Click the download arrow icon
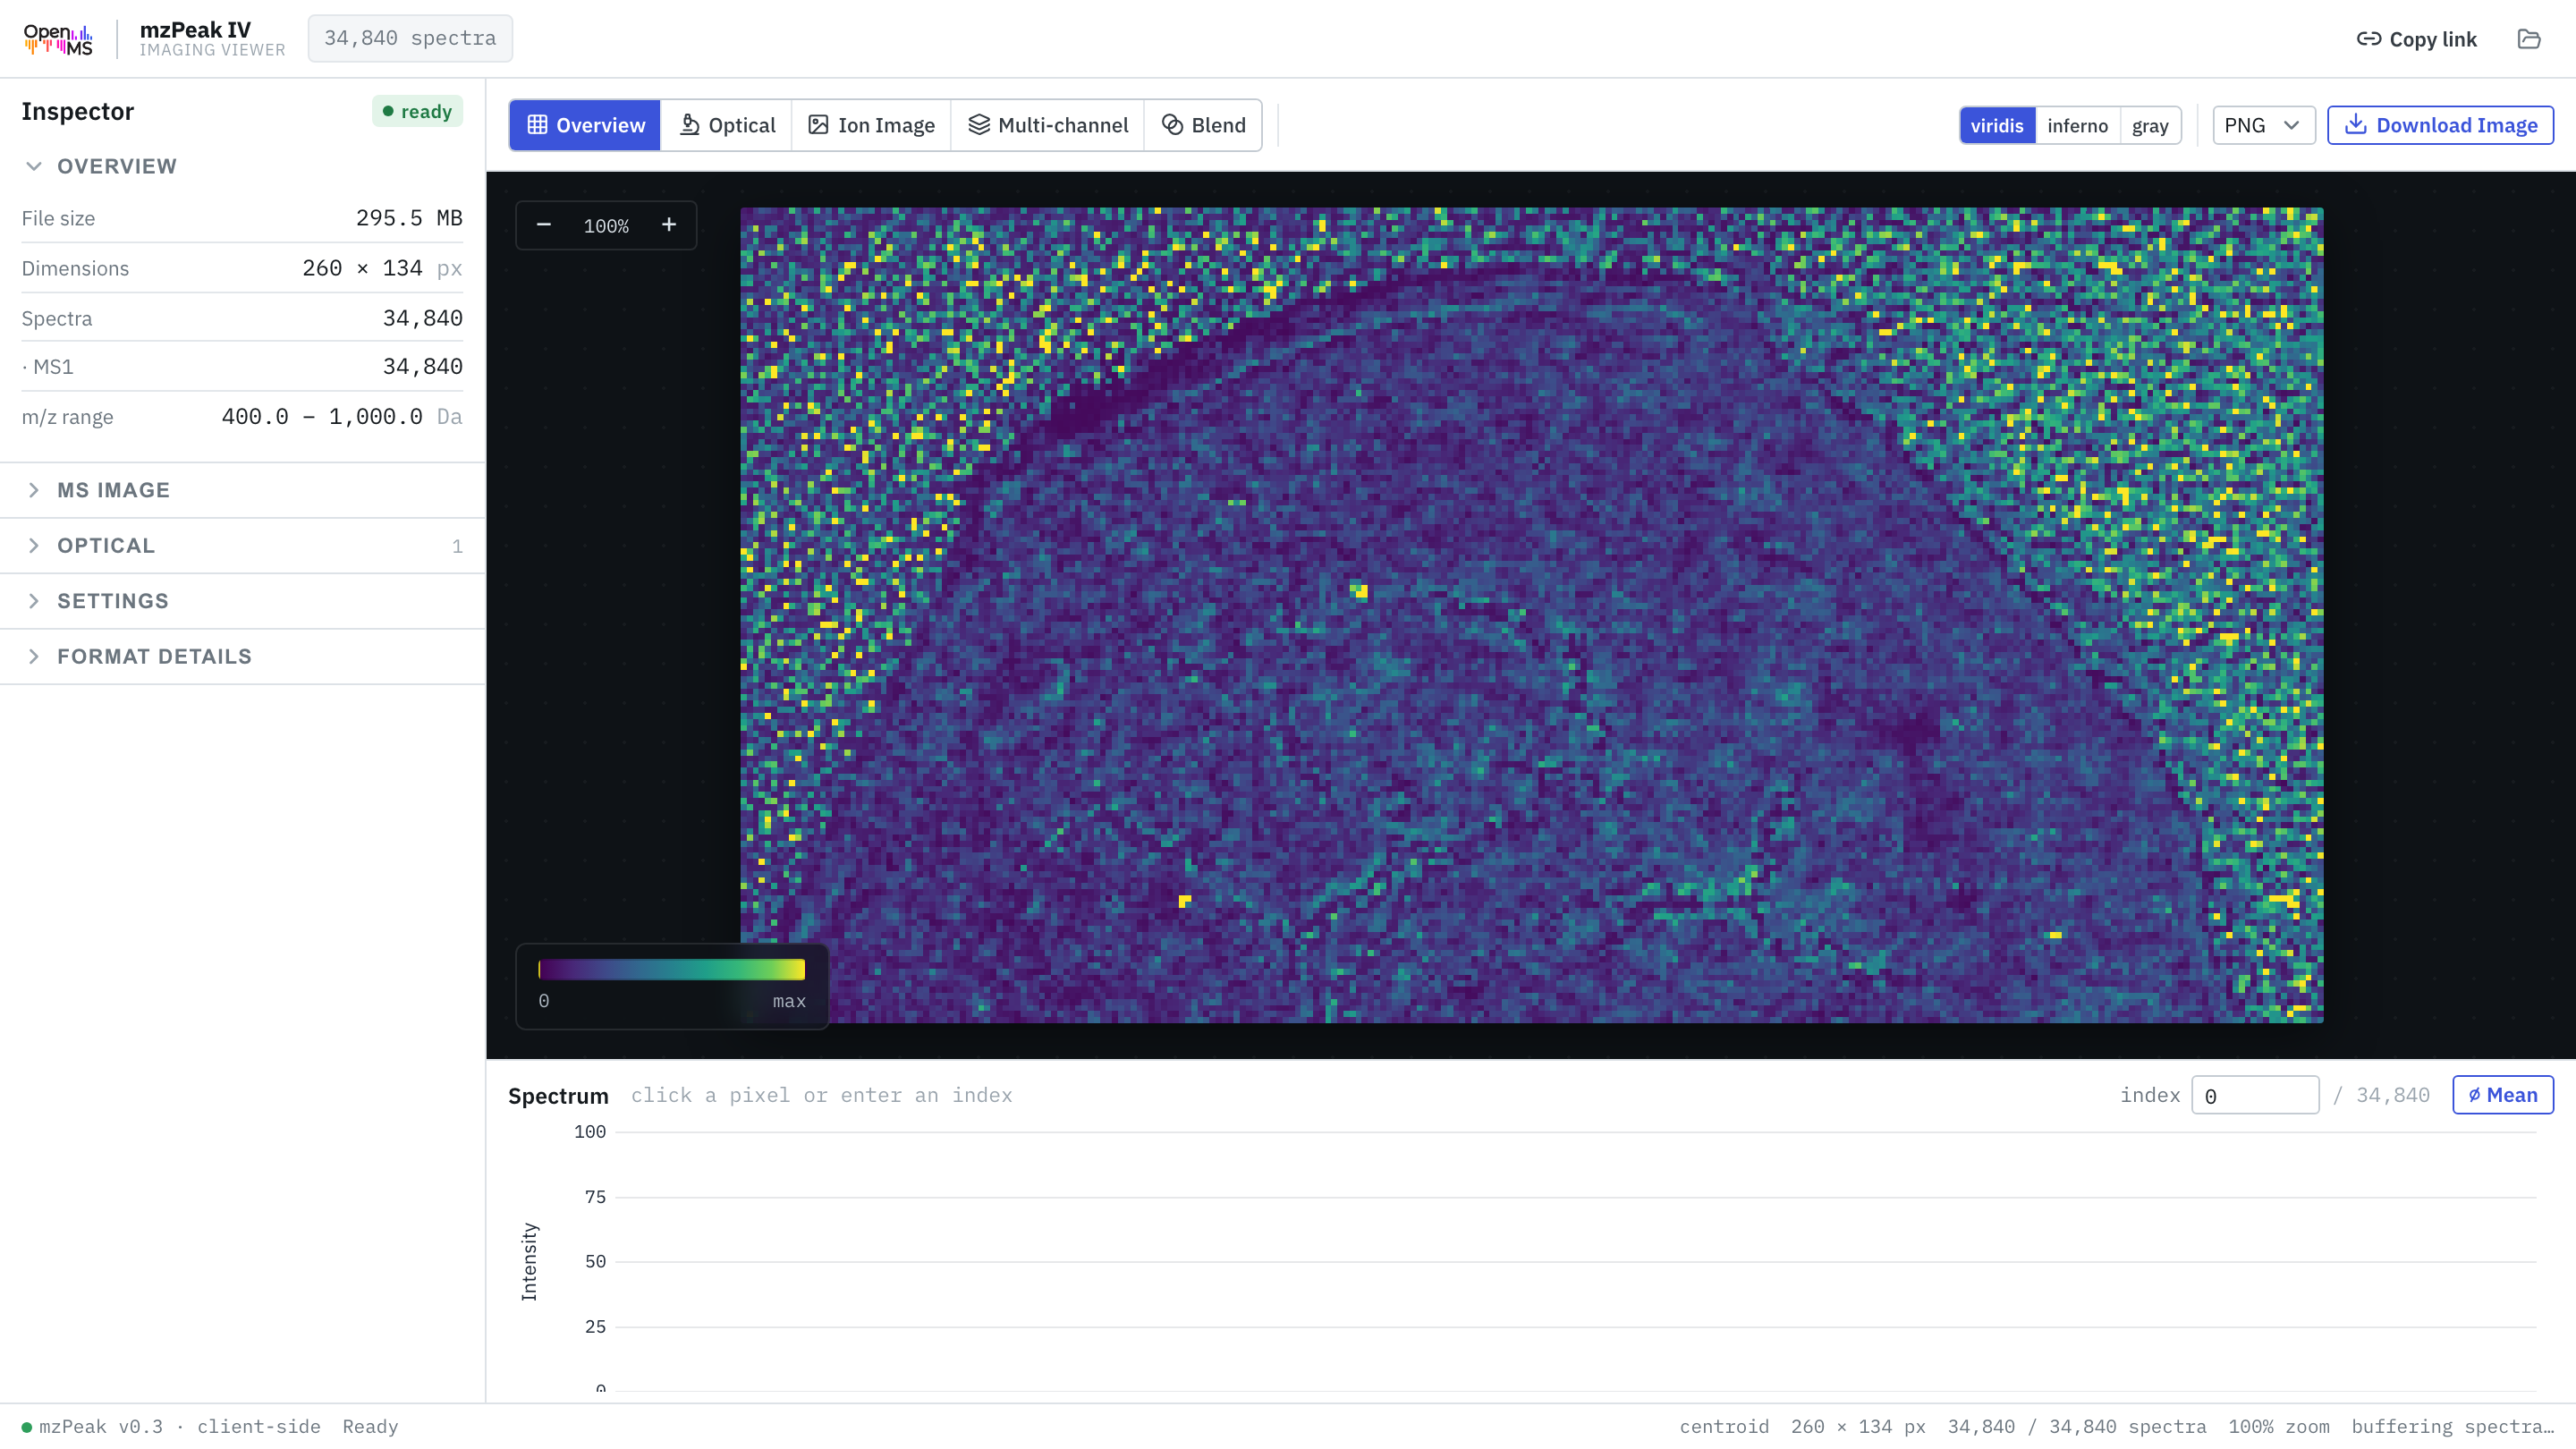This screenshot has height=1449, width=2576. pos(2356,124)
